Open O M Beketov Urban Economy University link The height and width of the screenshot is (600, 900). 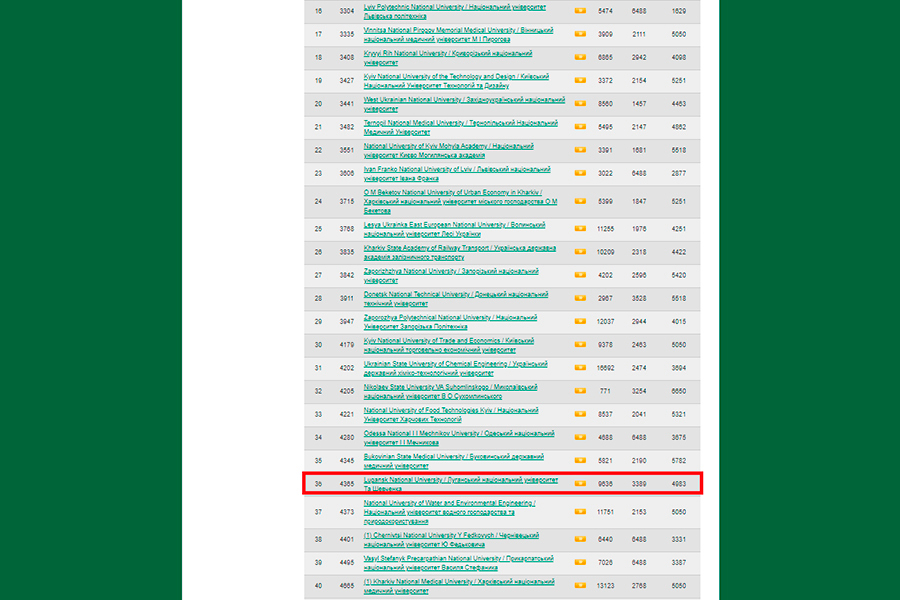point(460,202)
